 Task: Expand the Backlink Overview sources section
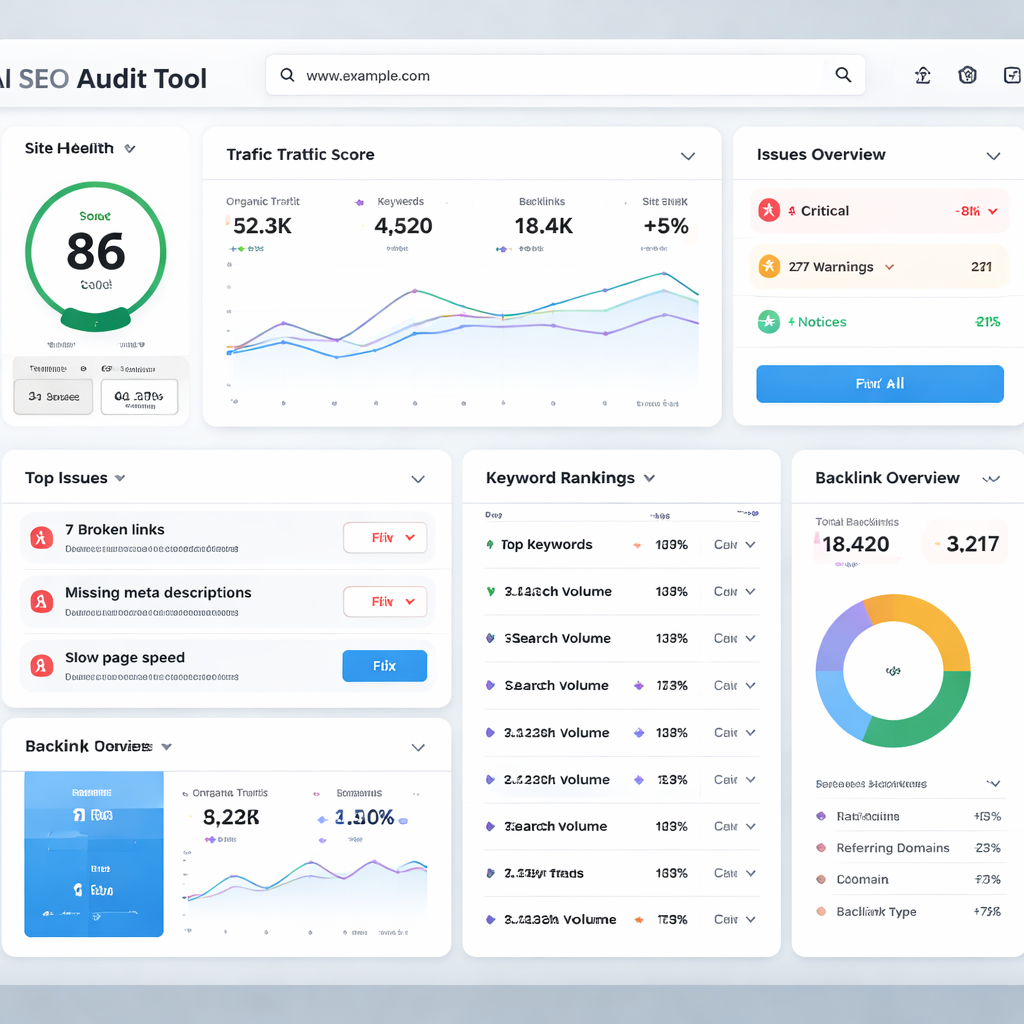tap(993, 783)
